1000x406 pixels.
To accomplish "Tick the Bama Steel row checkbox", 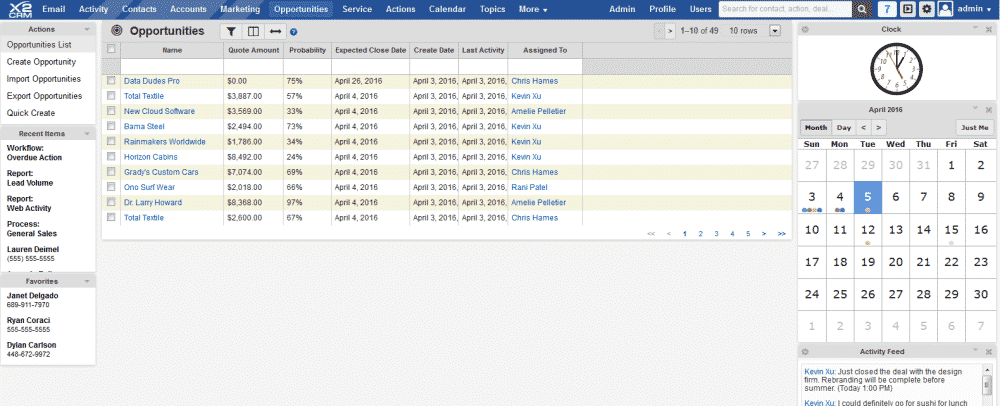I will tap(111, 127).
